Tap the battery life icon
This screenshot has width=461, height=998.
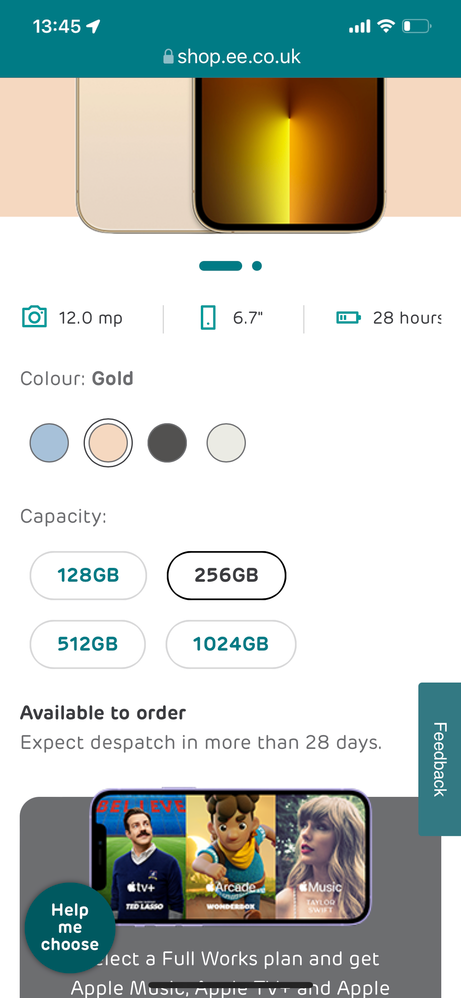(348, 317)
